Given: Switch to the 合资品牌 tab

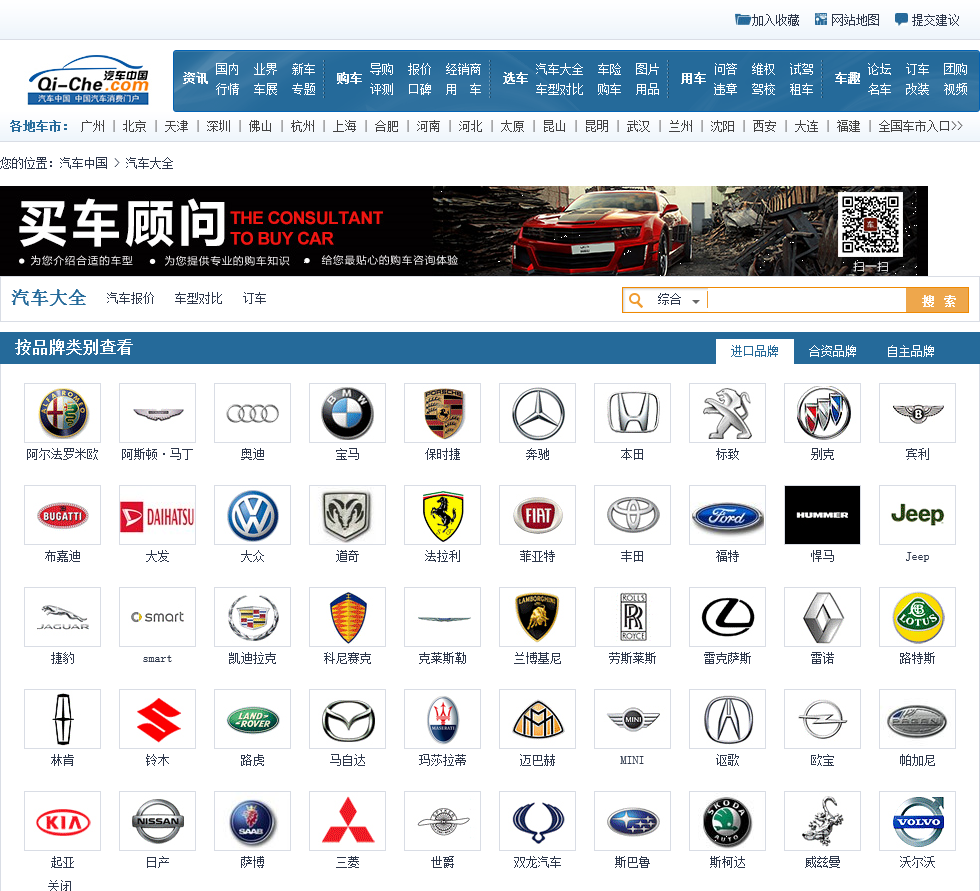Looking at the screenshot, I should [832, 351].
